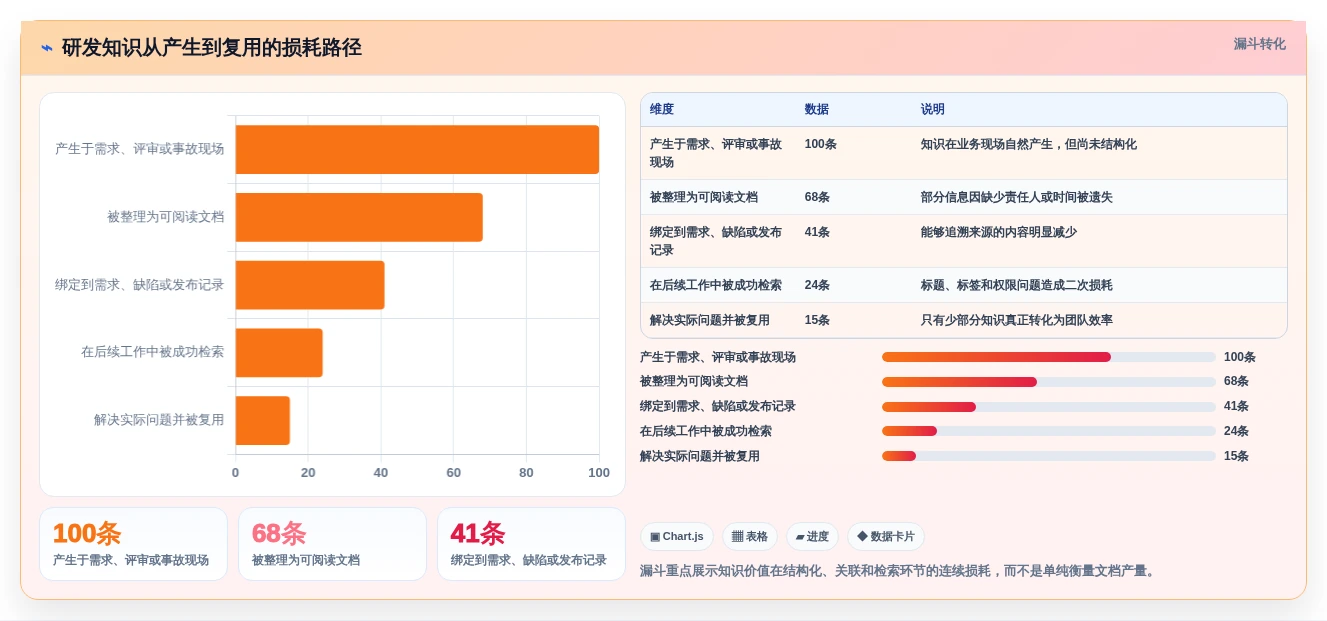Screen dimensions: 1327x621
Task: Click the 在后续工作中被成功检索 chart bar
Action: (279, 353)
